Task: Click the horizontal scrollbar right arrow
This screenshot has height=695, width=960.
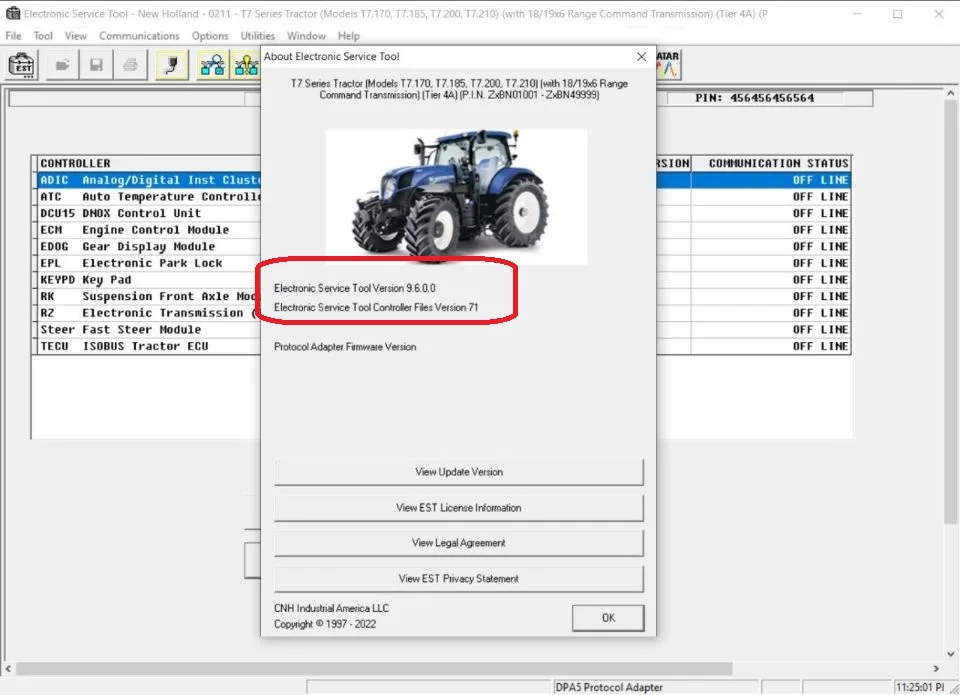Action: [936, 668]
